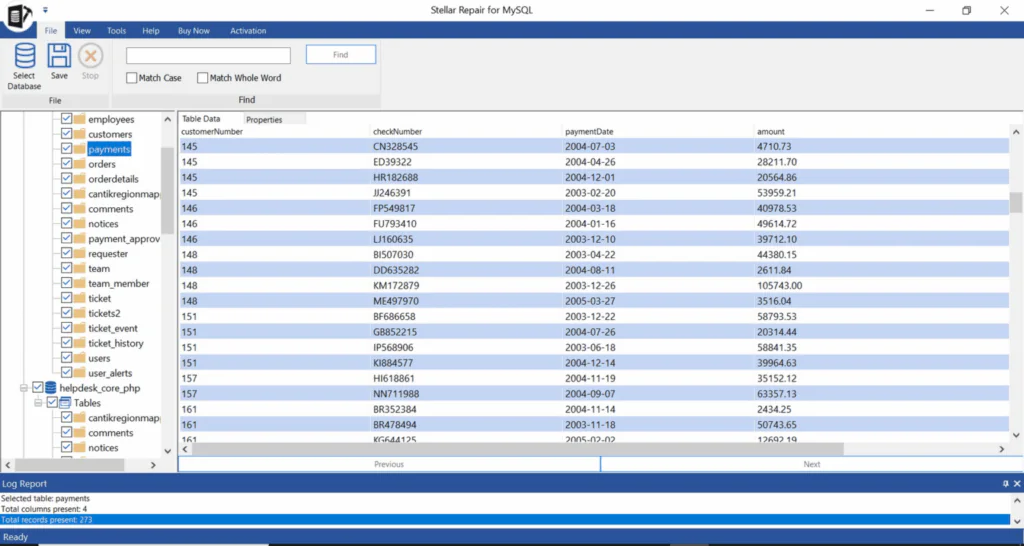Click table data scroll down arrow
This screenshot has height=546, width=1024.
pos(1016,435)
